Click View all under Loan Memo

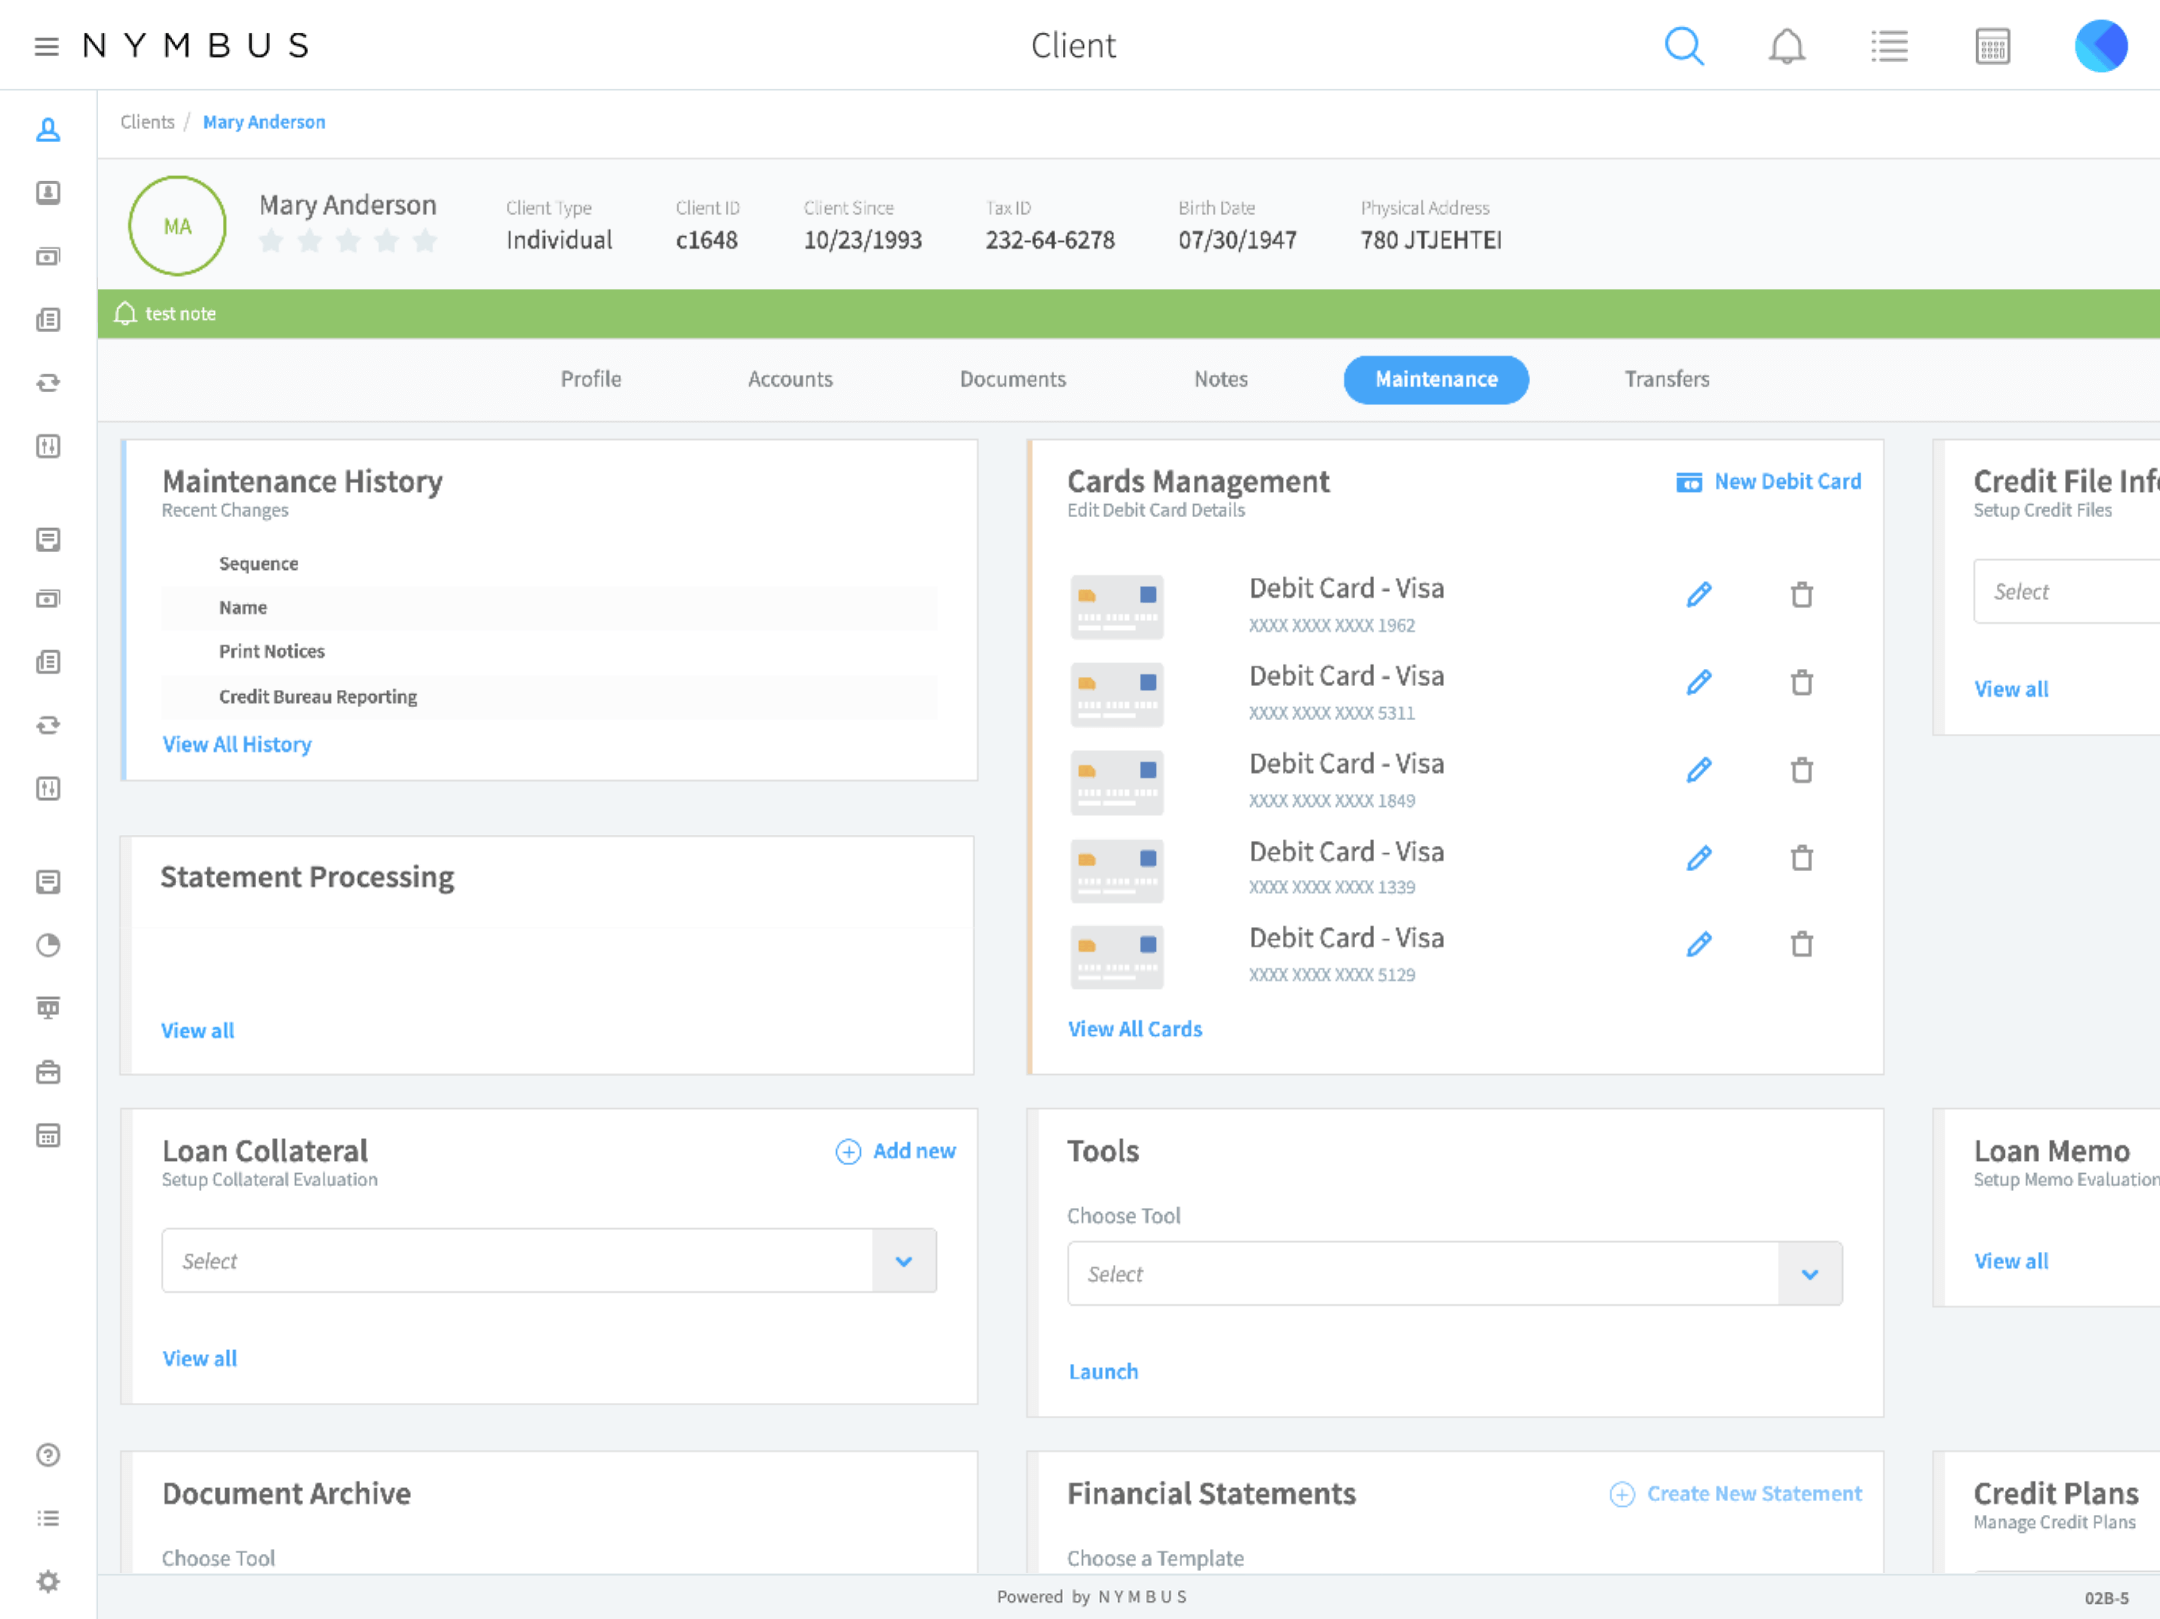(2011, 1261)
